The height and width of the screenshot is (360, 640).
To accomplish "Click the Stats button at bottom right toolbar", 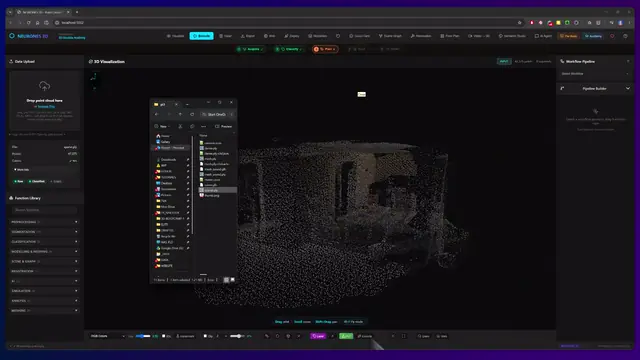I will coord(442,336).
